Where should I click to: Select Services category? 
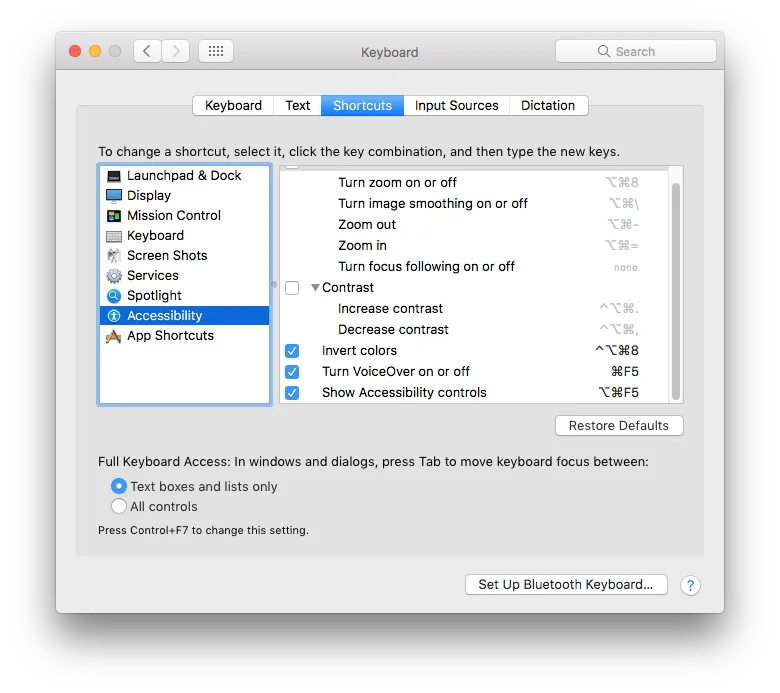coord(185,276)
